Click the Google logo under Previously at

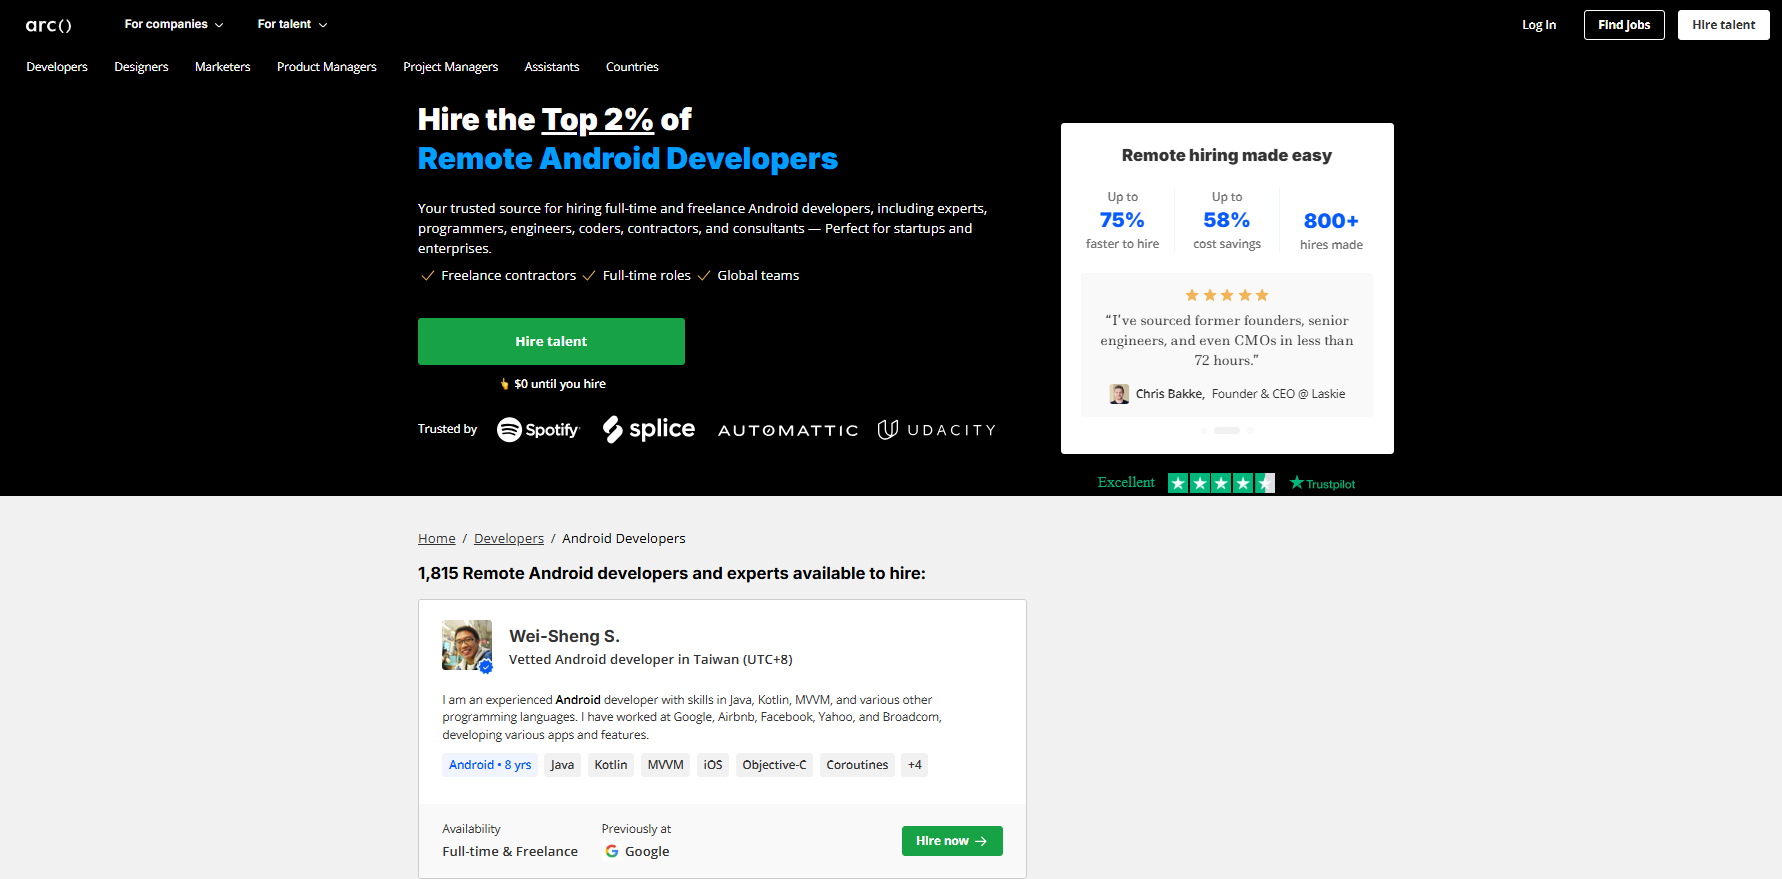pos(612,852)
